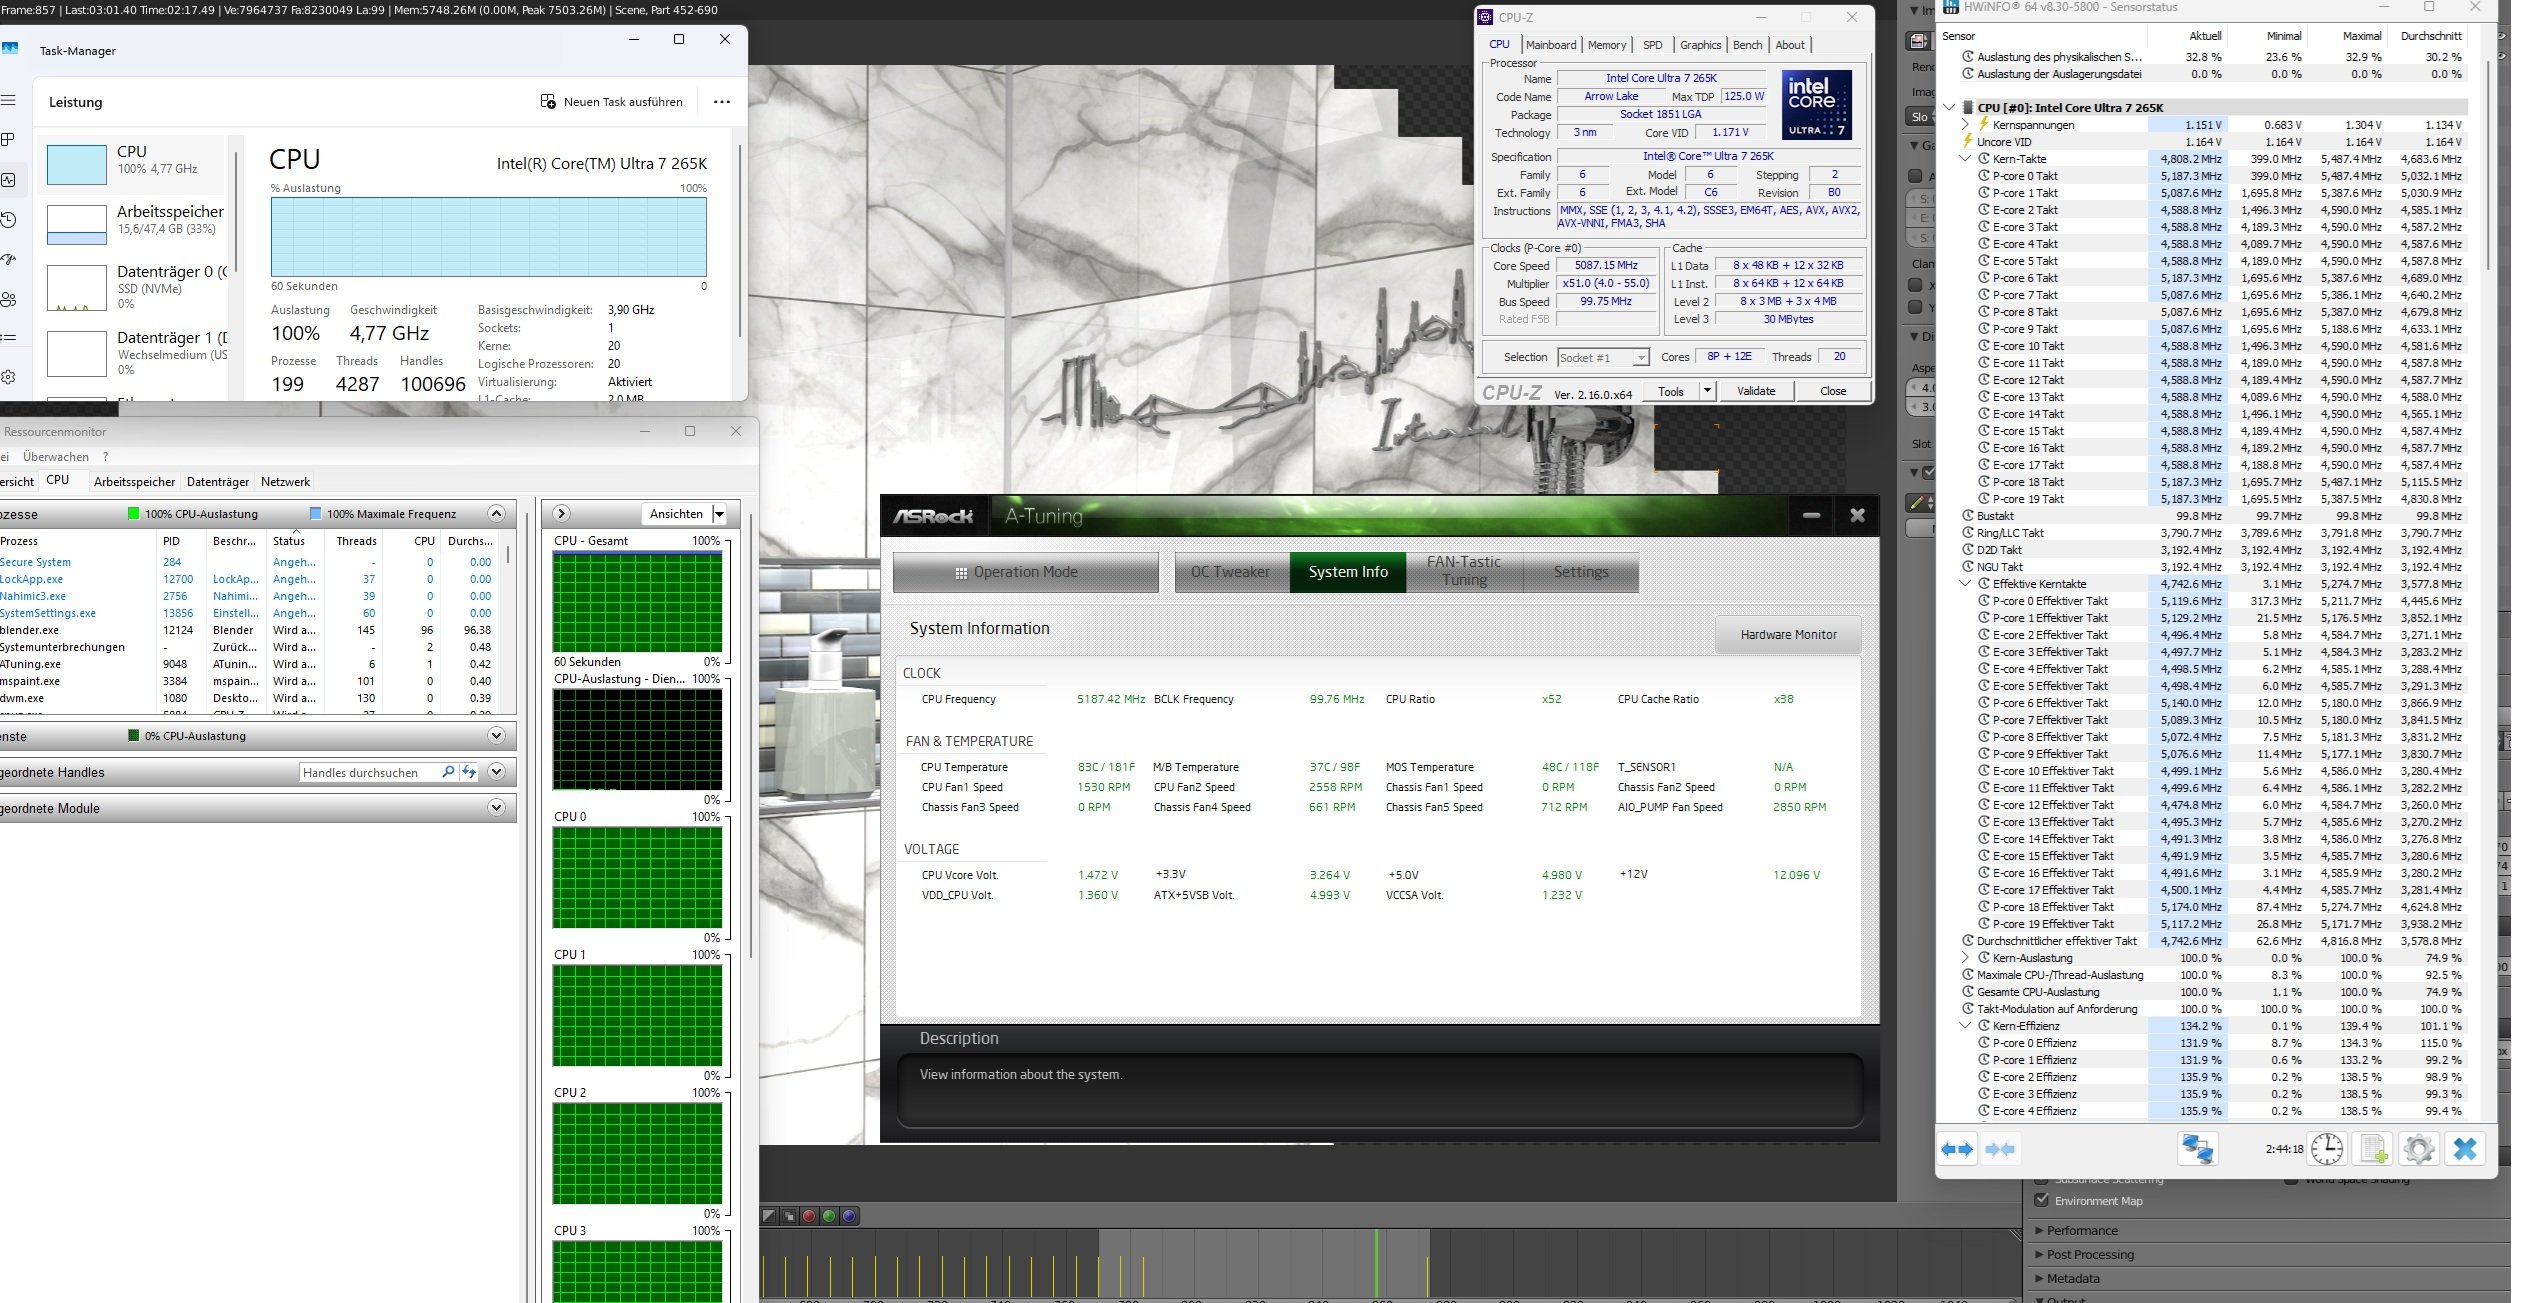2521x1303 pixels.
Task: Open Task Manager settings gear icon
Action: 8,377
